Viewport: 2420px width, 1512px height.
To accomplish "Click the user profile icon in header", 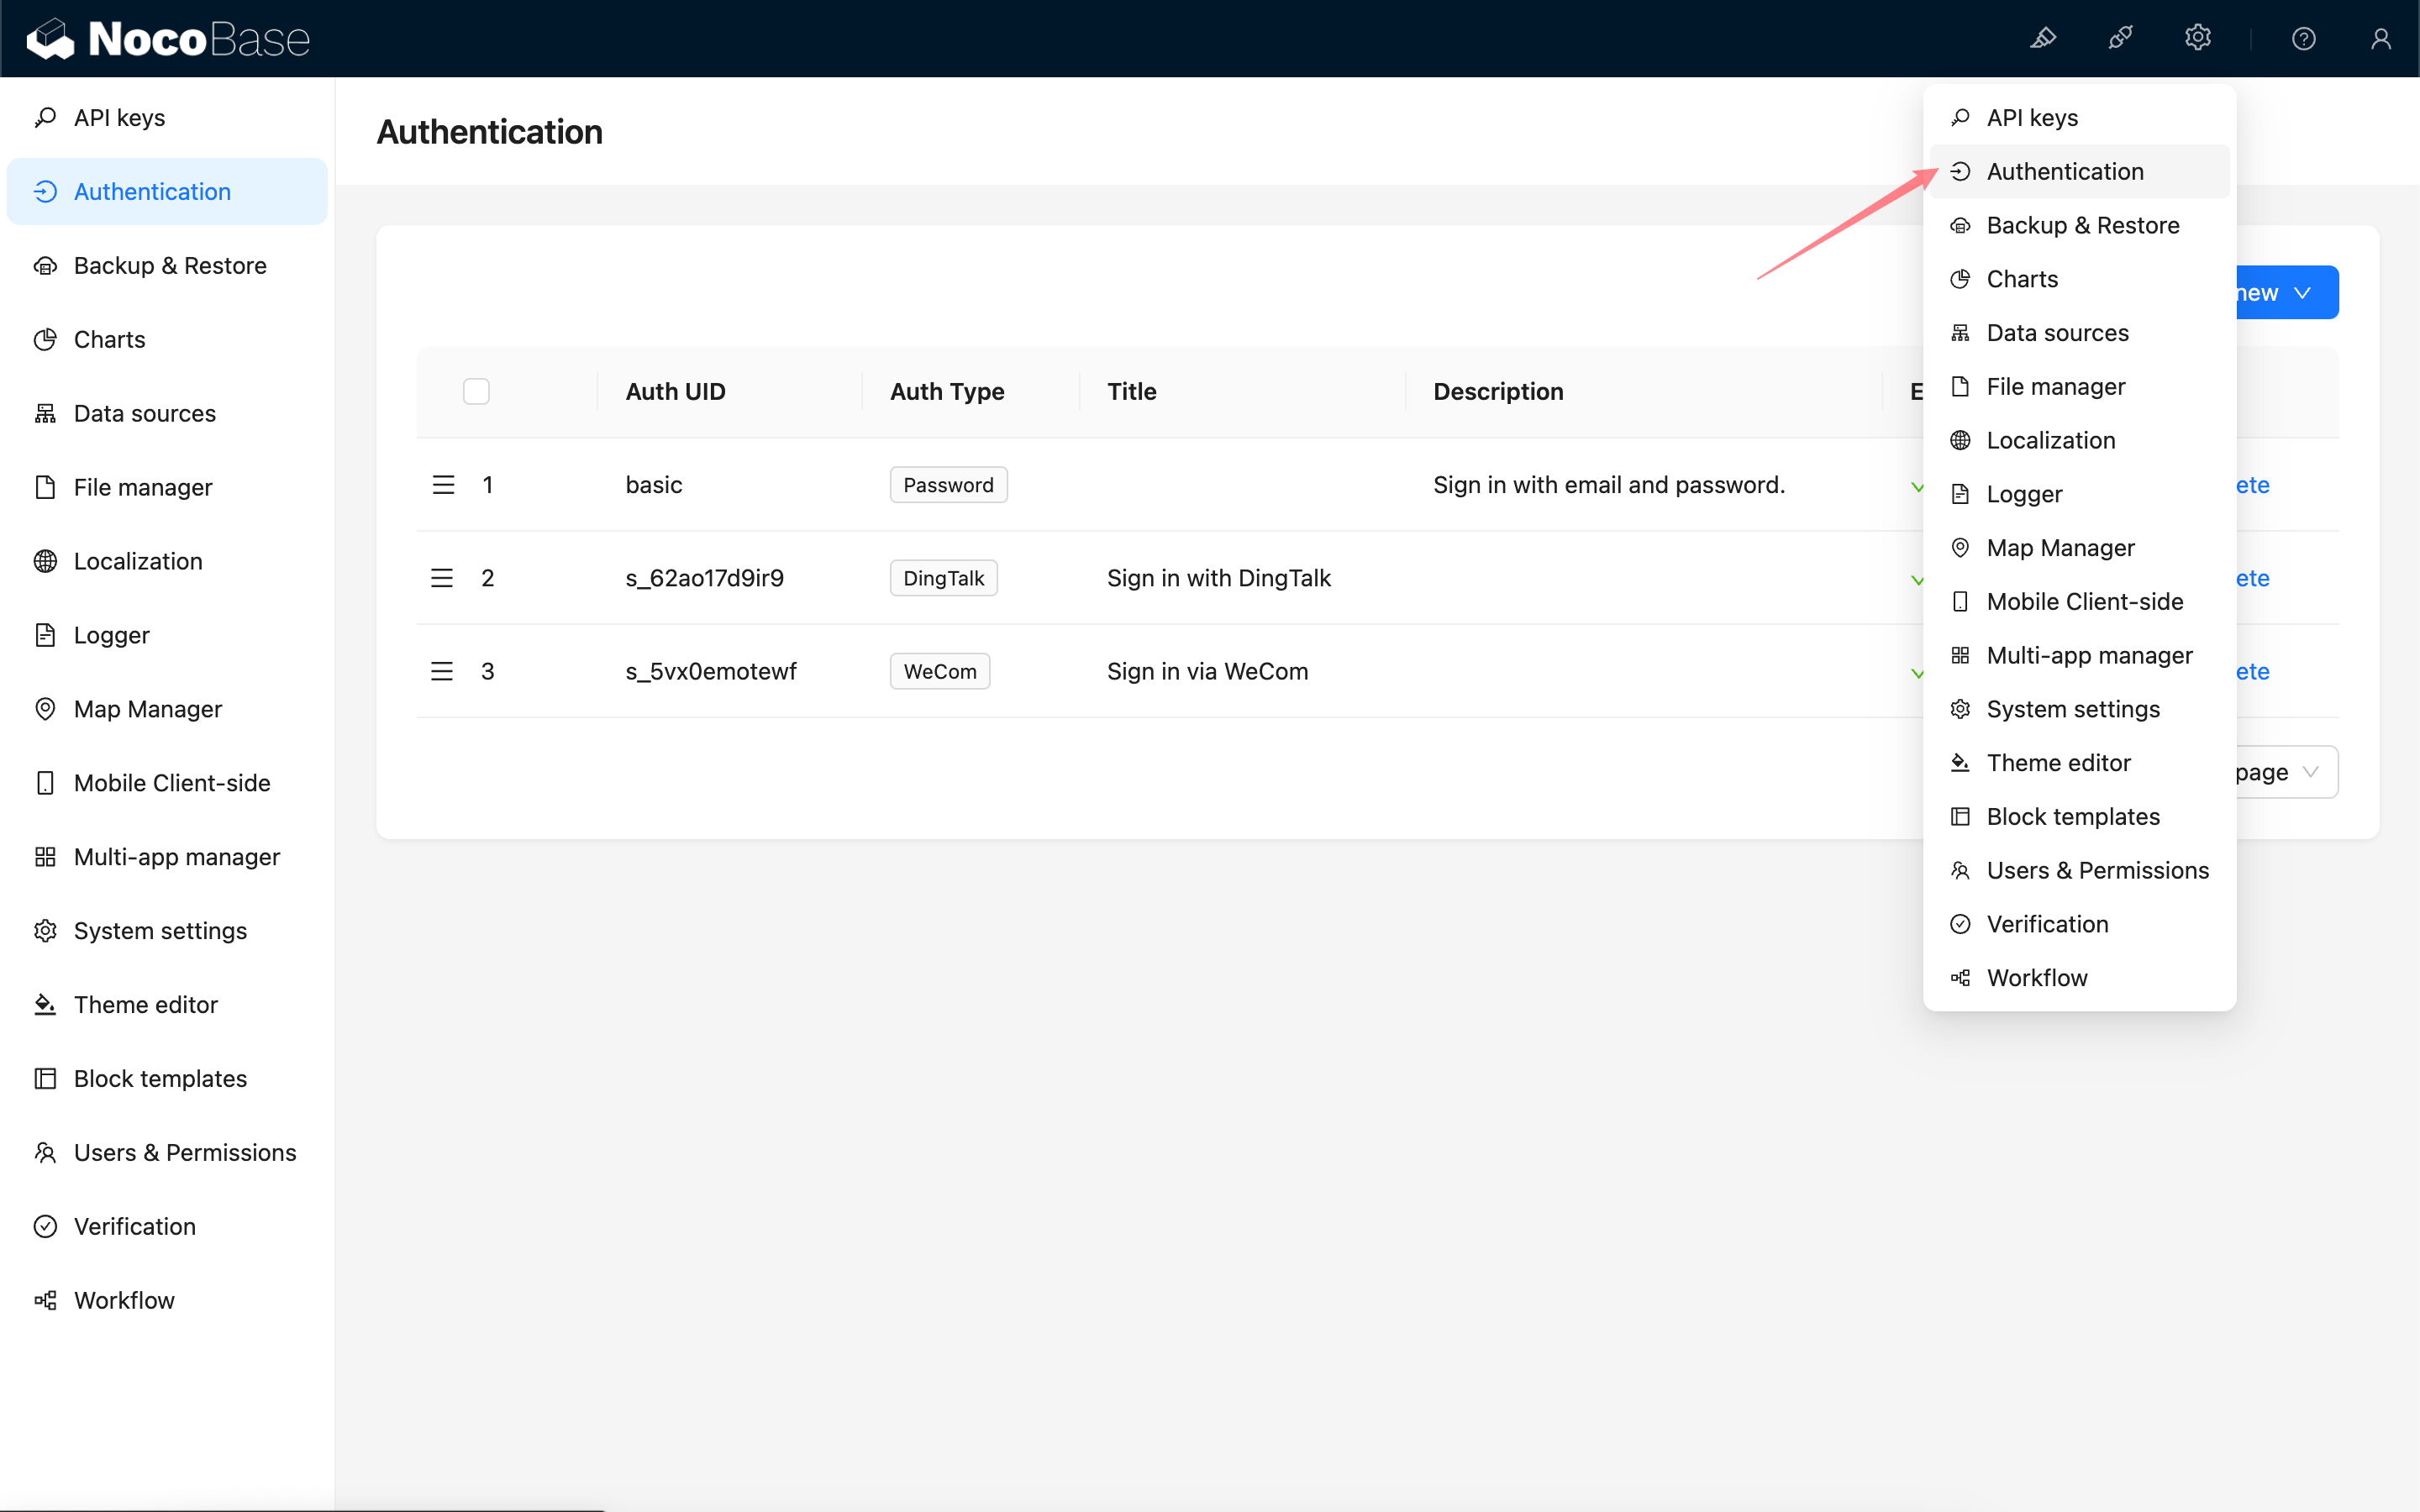I will pyautogui.click(x=2380, y=38).
